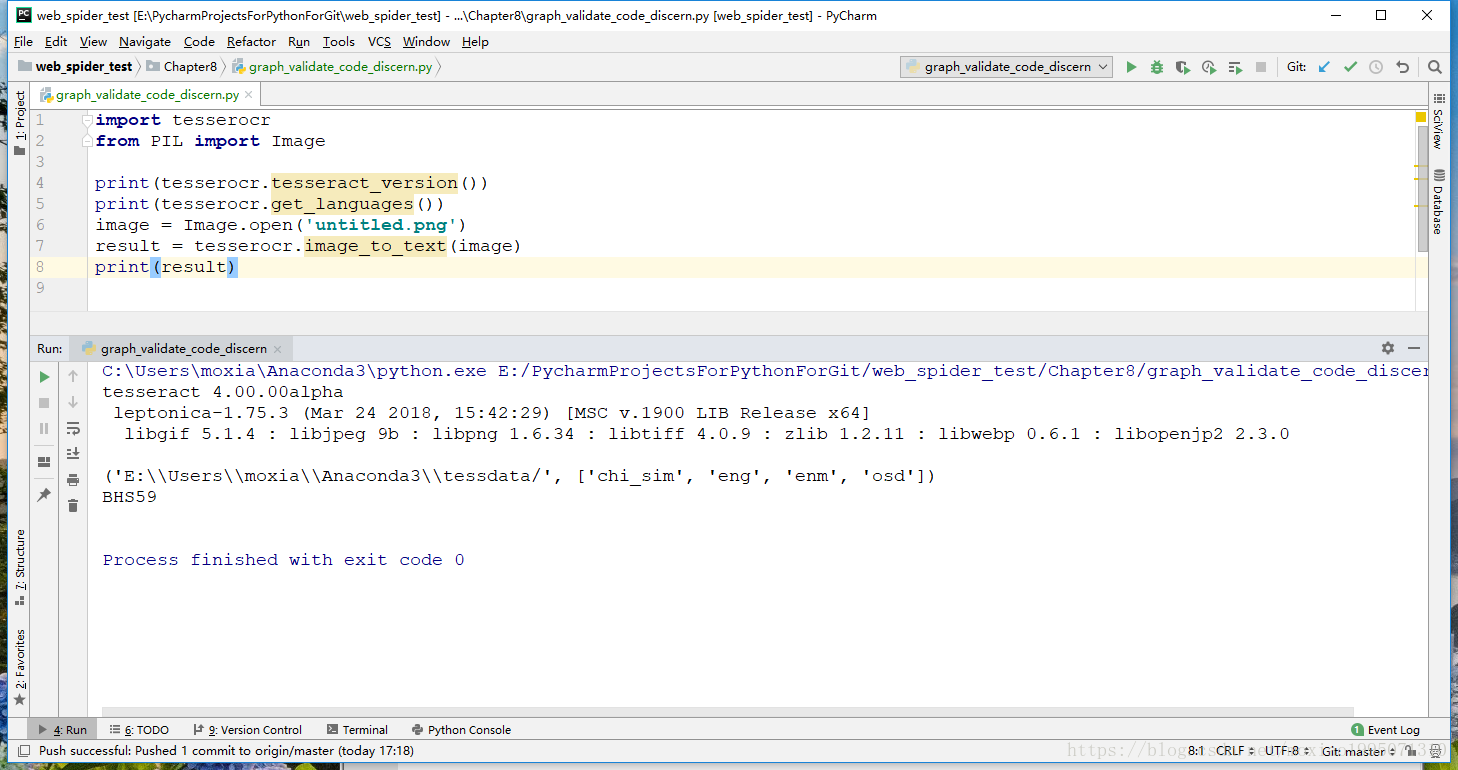Stop the process in Run panel

point(44,403)
